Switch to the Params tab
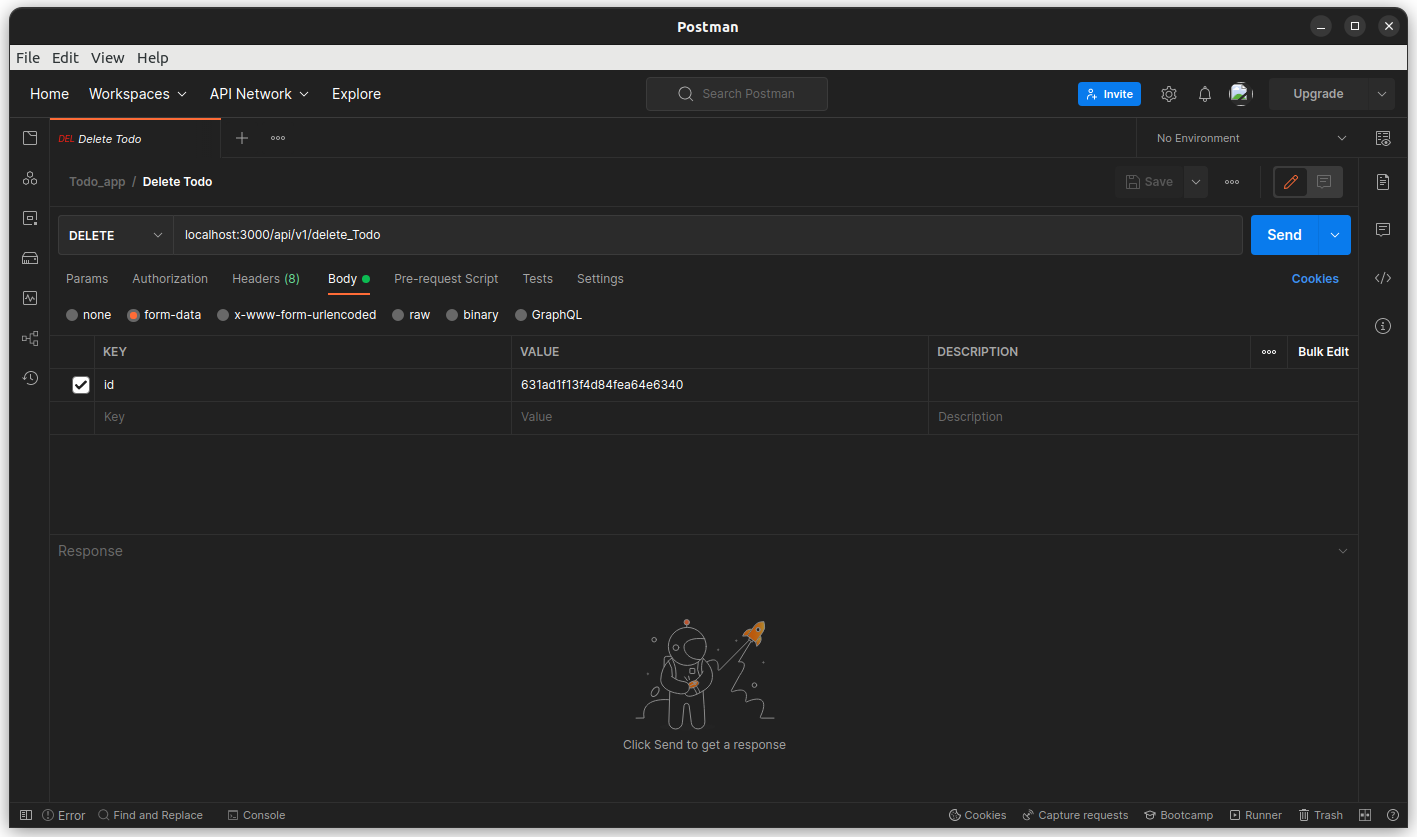The image size is (1417, 837). tap(87, 279)
